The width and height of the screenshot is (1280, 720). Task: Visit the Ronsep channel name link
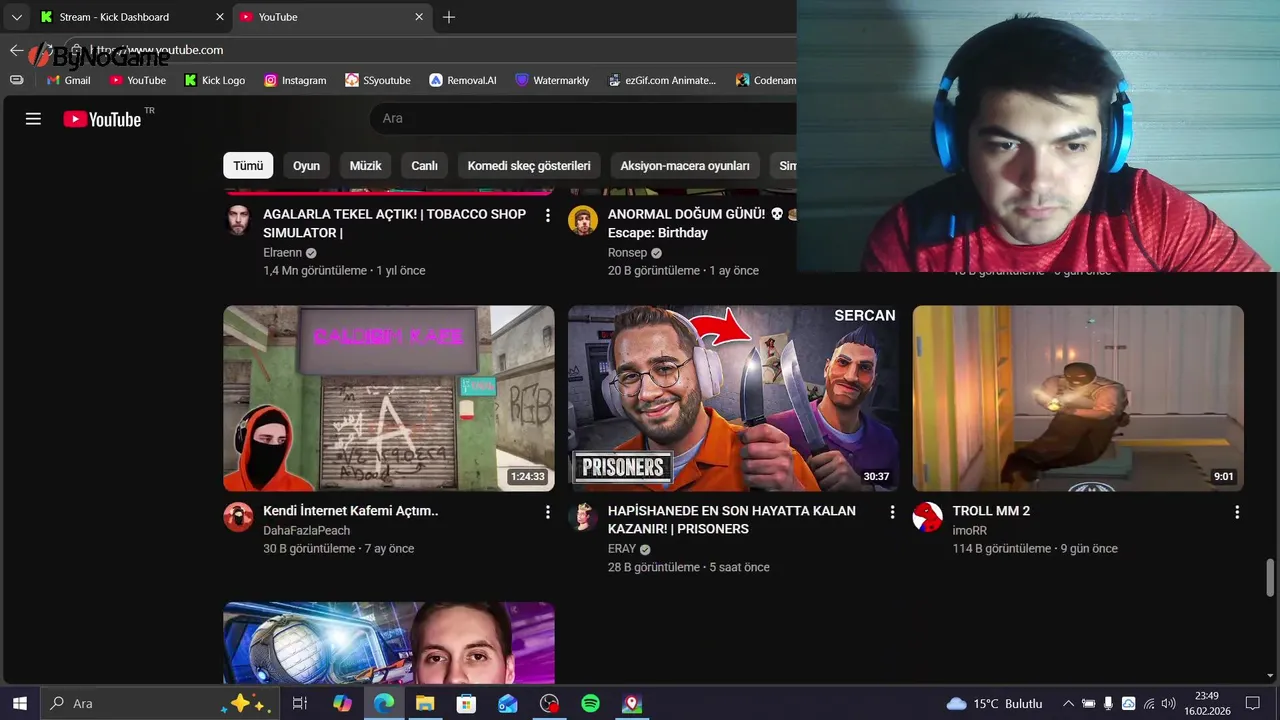pos(627,253)
